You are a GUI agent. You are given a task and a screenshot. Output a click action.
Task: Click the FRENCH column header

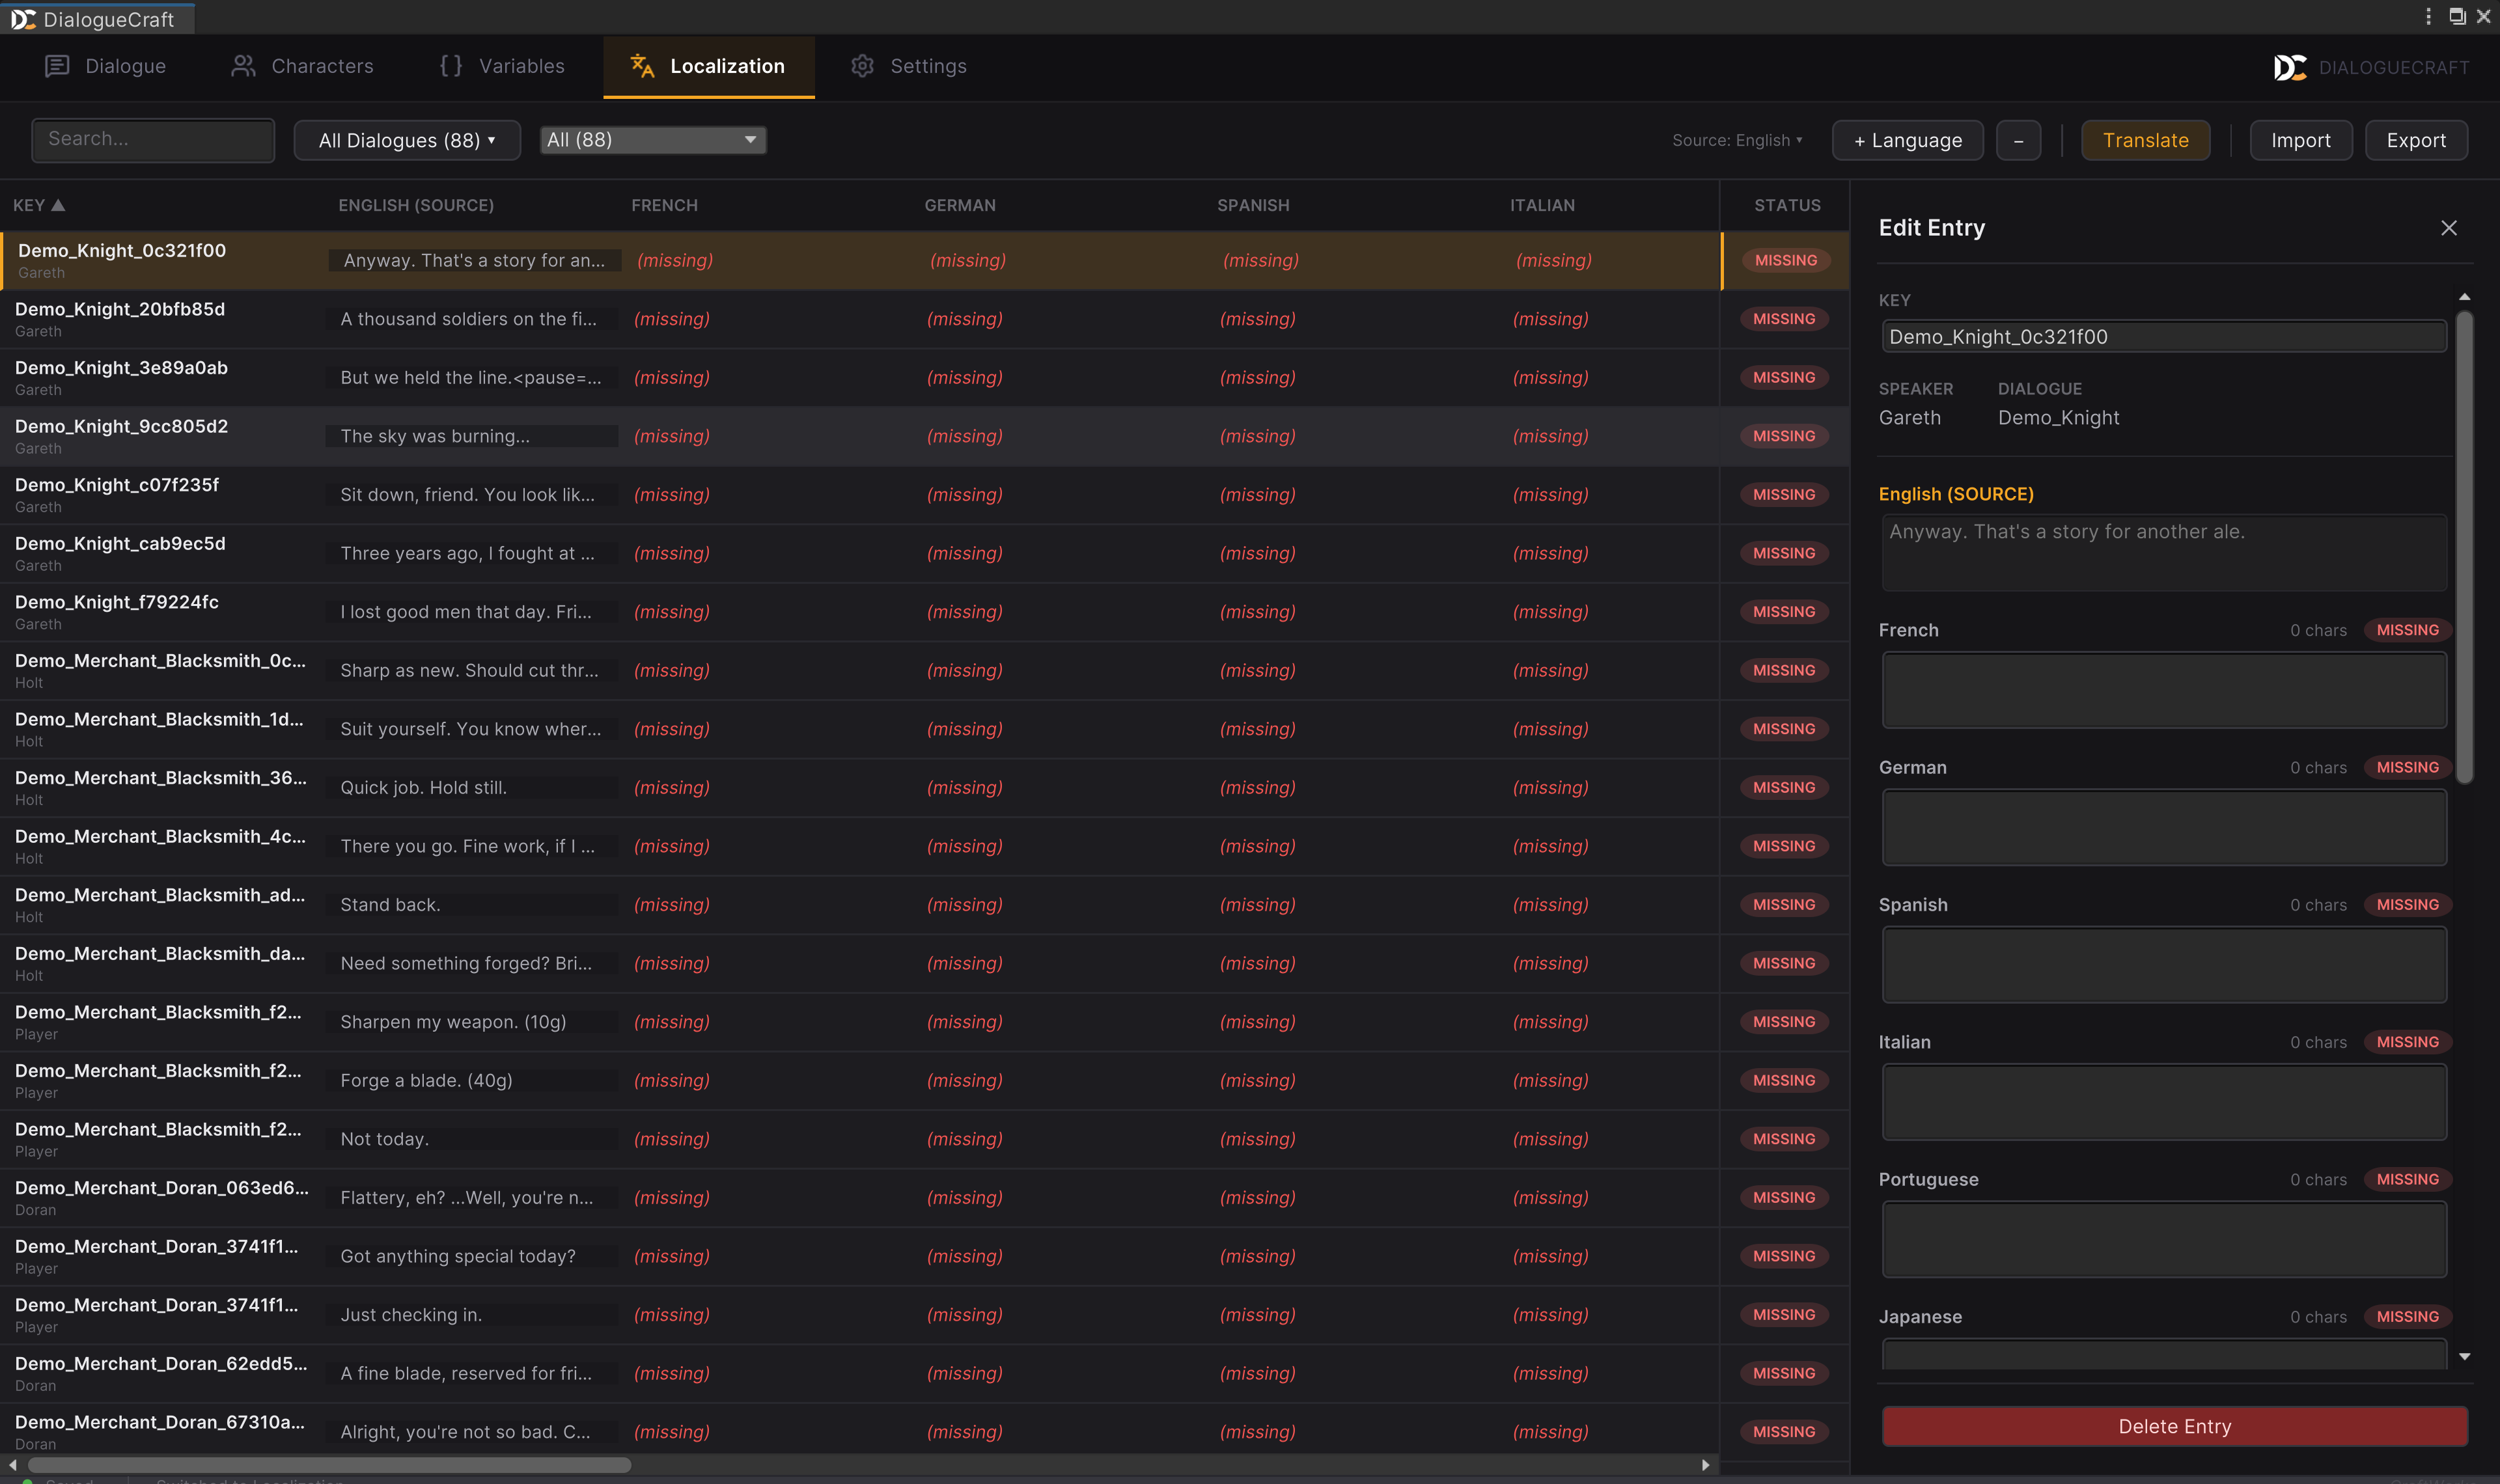[x=664, y=205]
